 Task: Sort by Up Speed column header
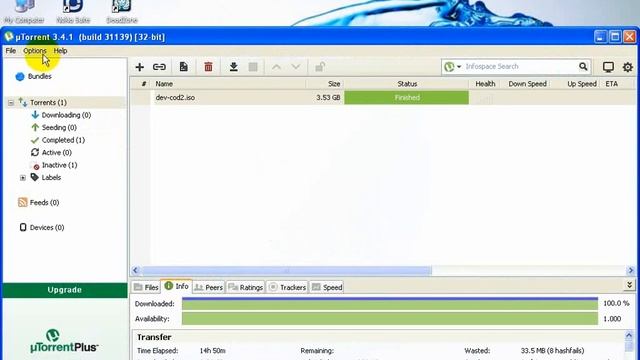click(x=581, y=84)
